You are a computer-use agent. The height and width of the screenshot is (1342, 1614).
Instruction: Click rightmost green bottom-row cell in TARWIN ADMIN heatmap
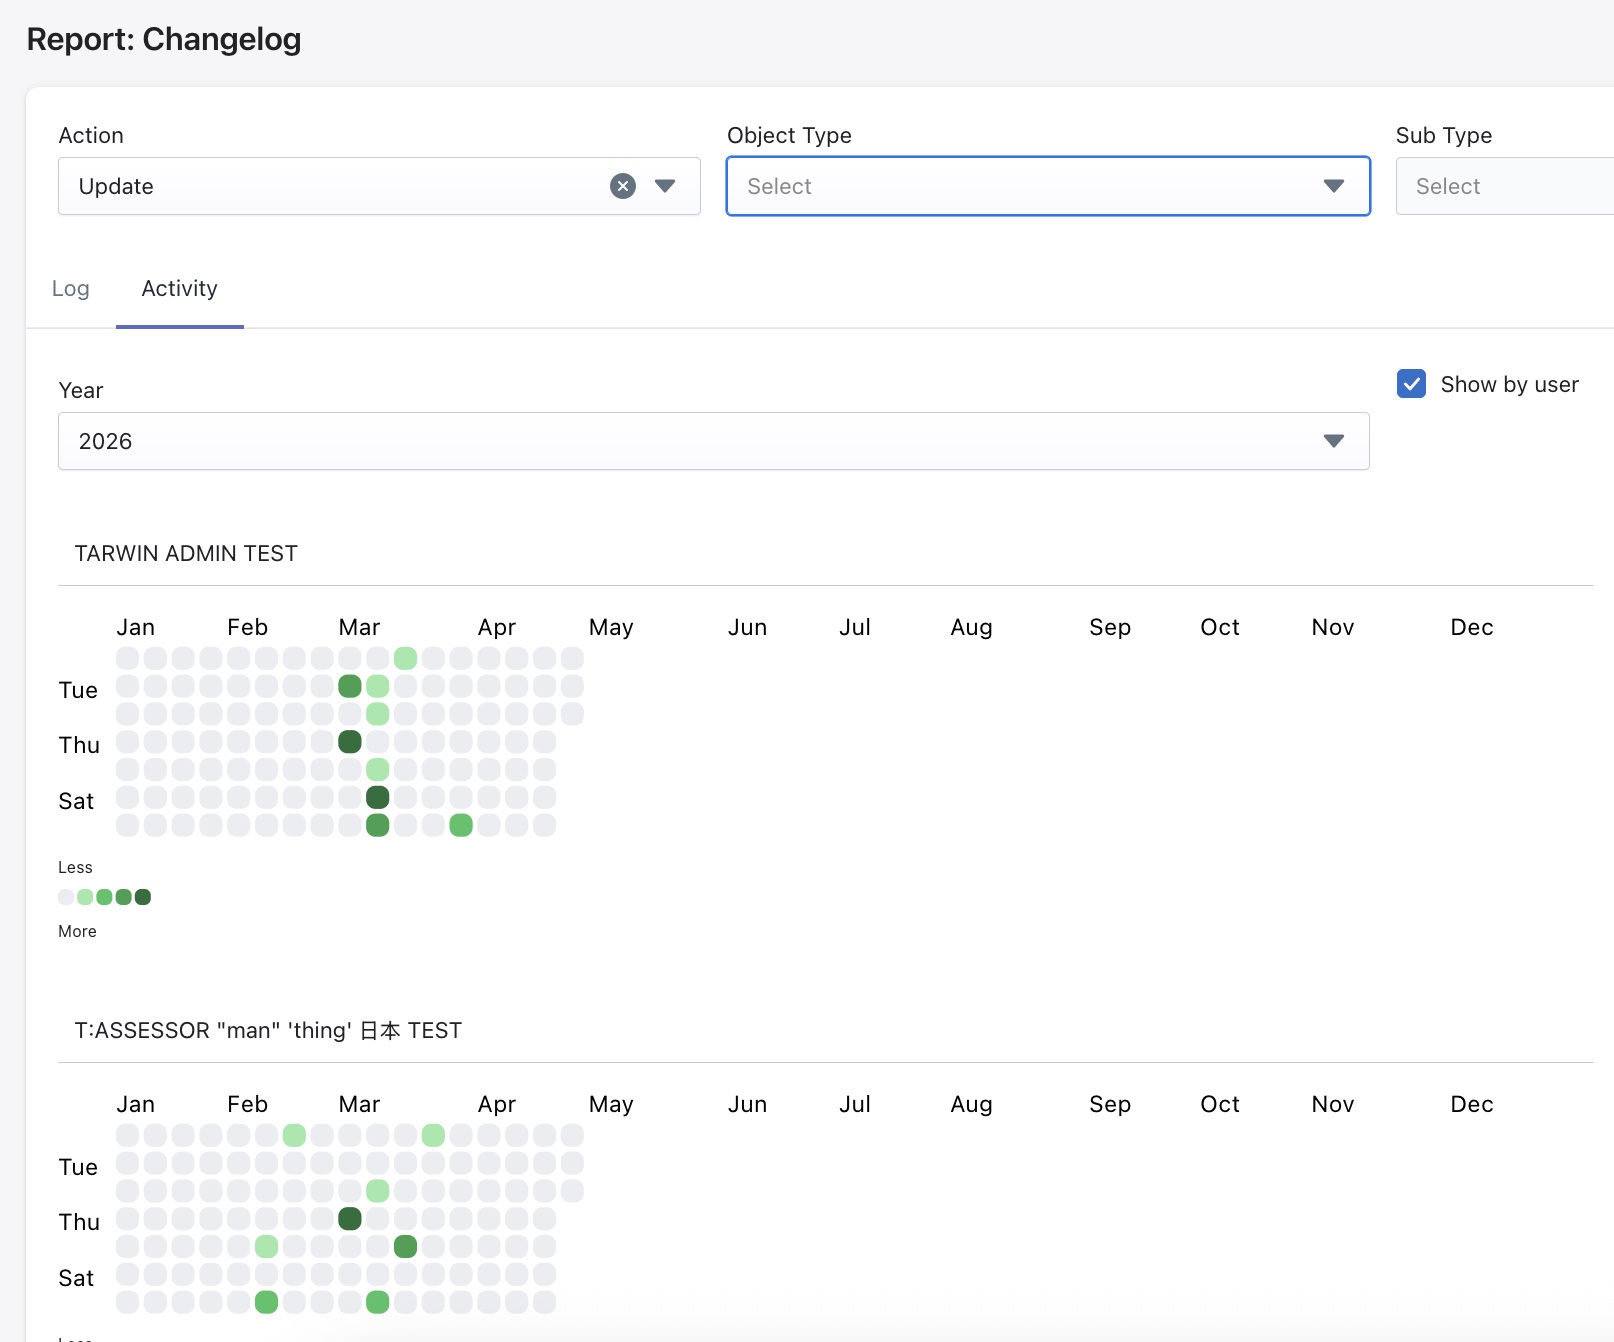click(461, 826)
